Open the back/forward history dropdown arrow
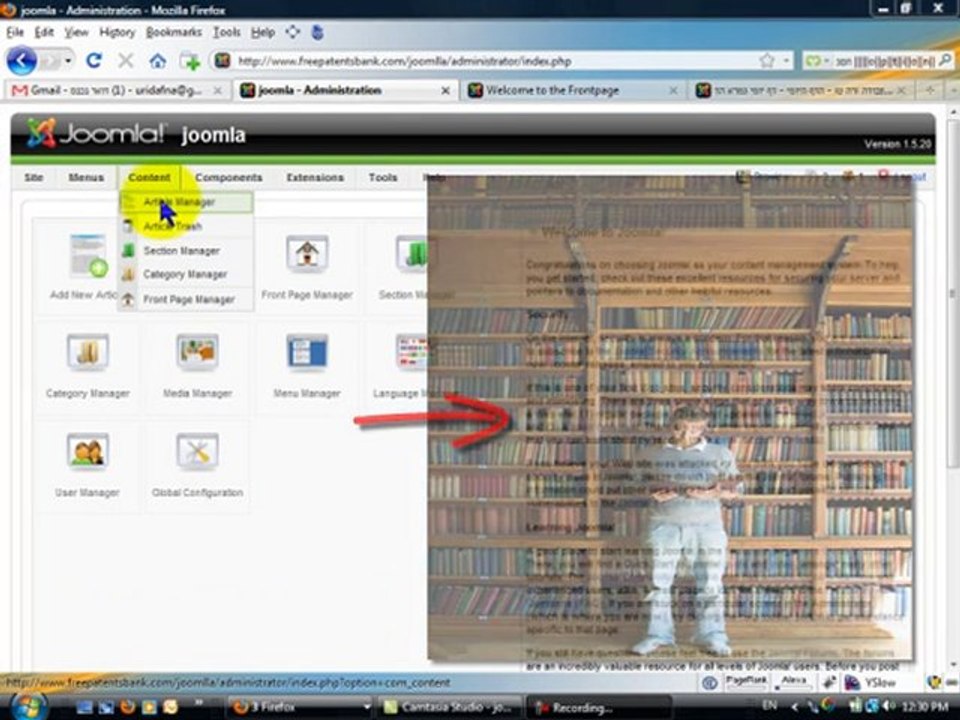Image resolution: width=960 pixels, height=720 pixels. [68, 61]
